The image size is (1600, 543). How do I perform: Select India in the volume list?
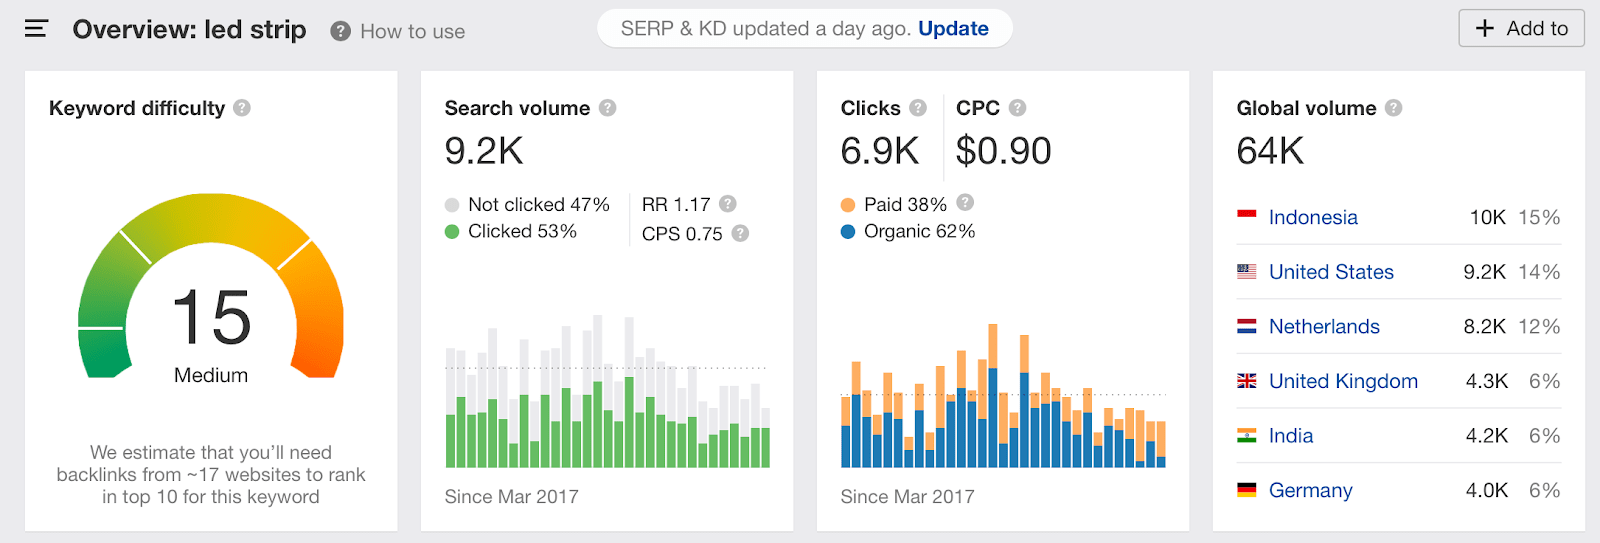1291,436
